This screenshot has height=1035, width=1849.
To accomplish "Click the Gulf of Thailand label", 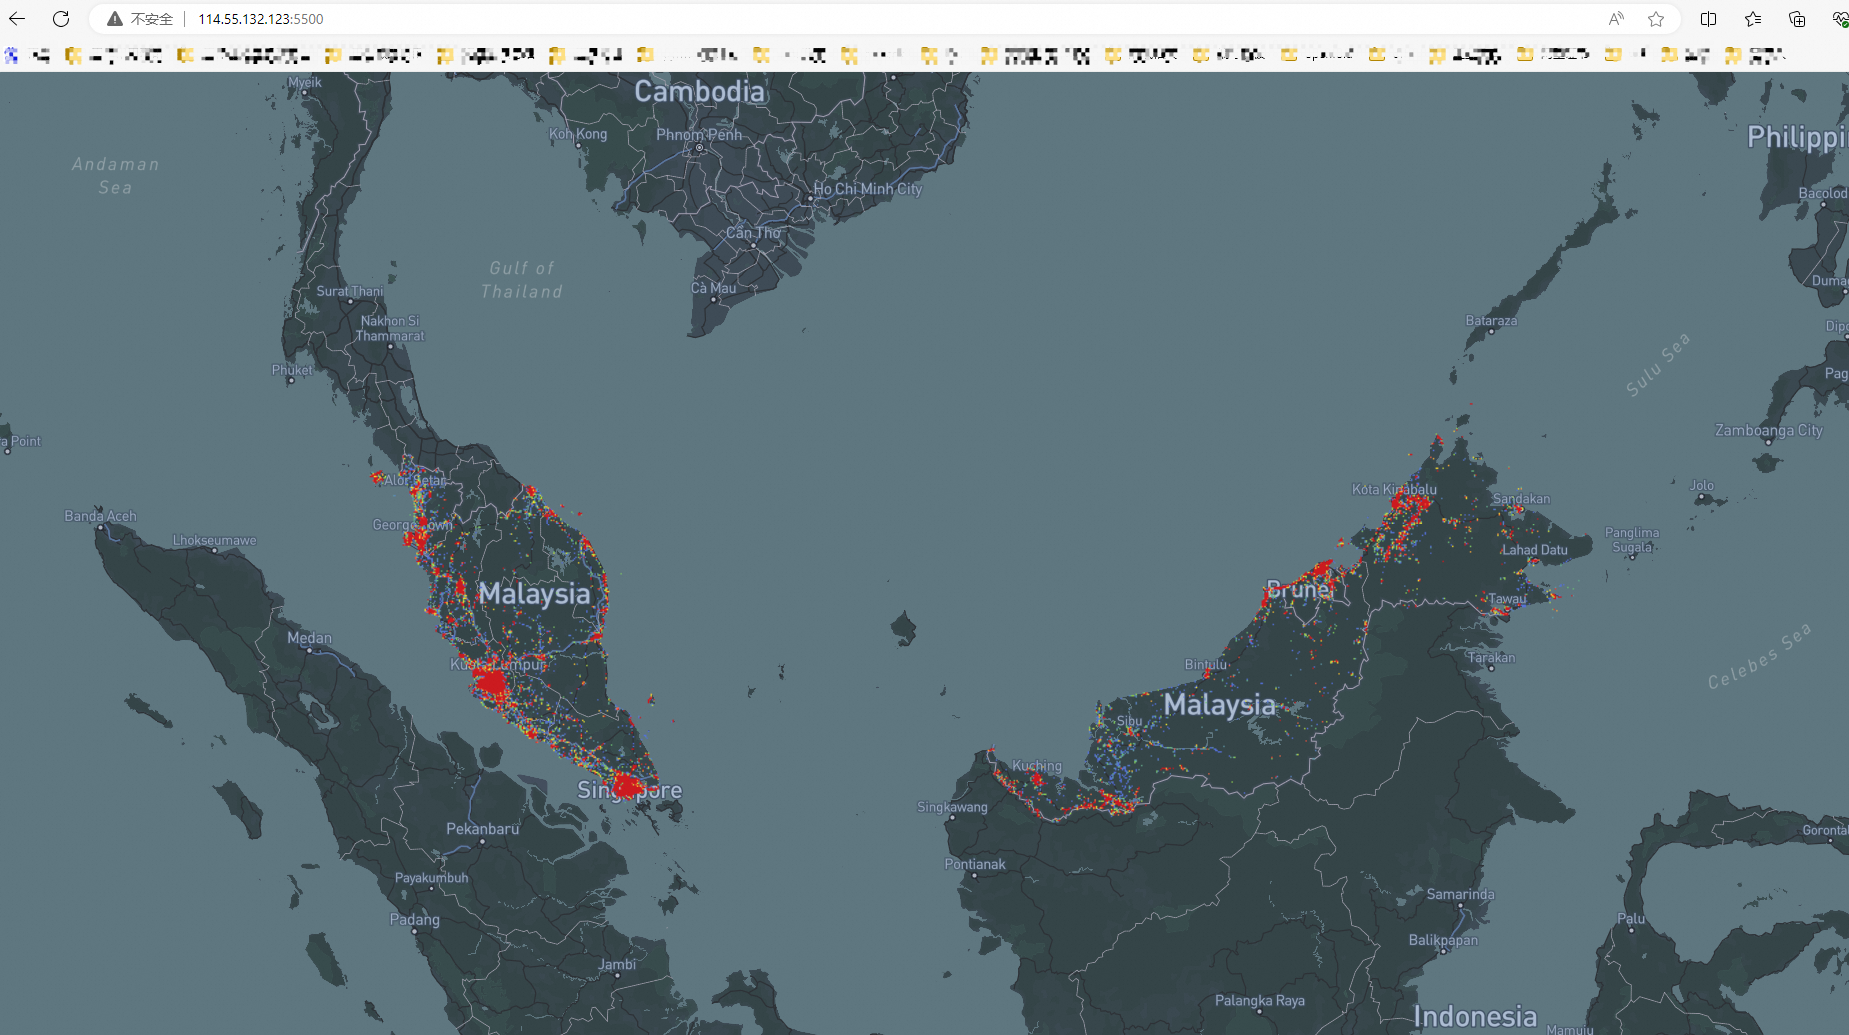I will click(521, 280).
